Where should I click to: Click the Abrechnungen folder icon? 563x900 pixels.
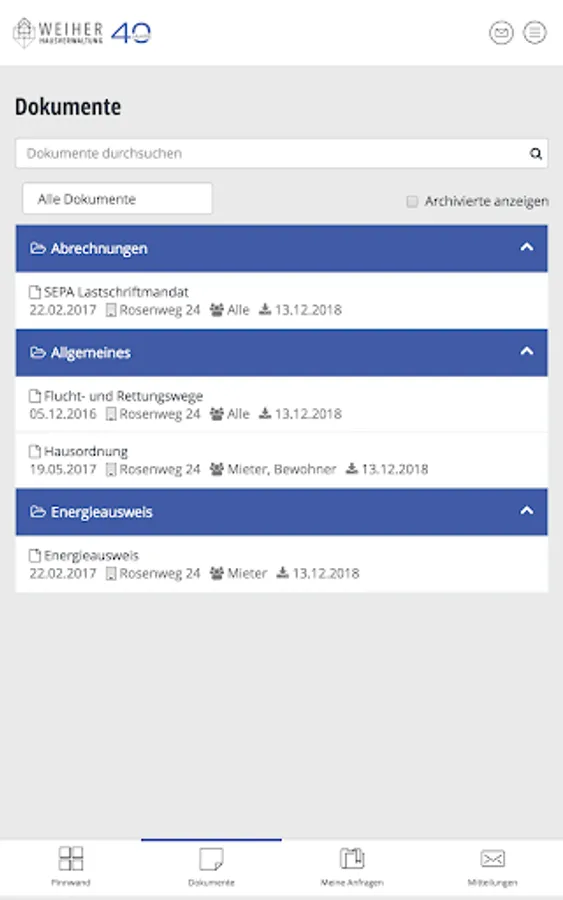click(38, 249)
